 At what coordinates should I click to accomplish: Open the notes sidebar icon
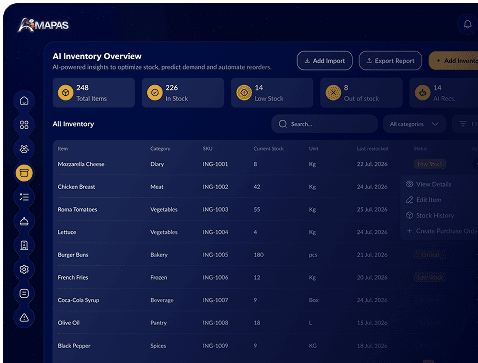pos(24,293)
